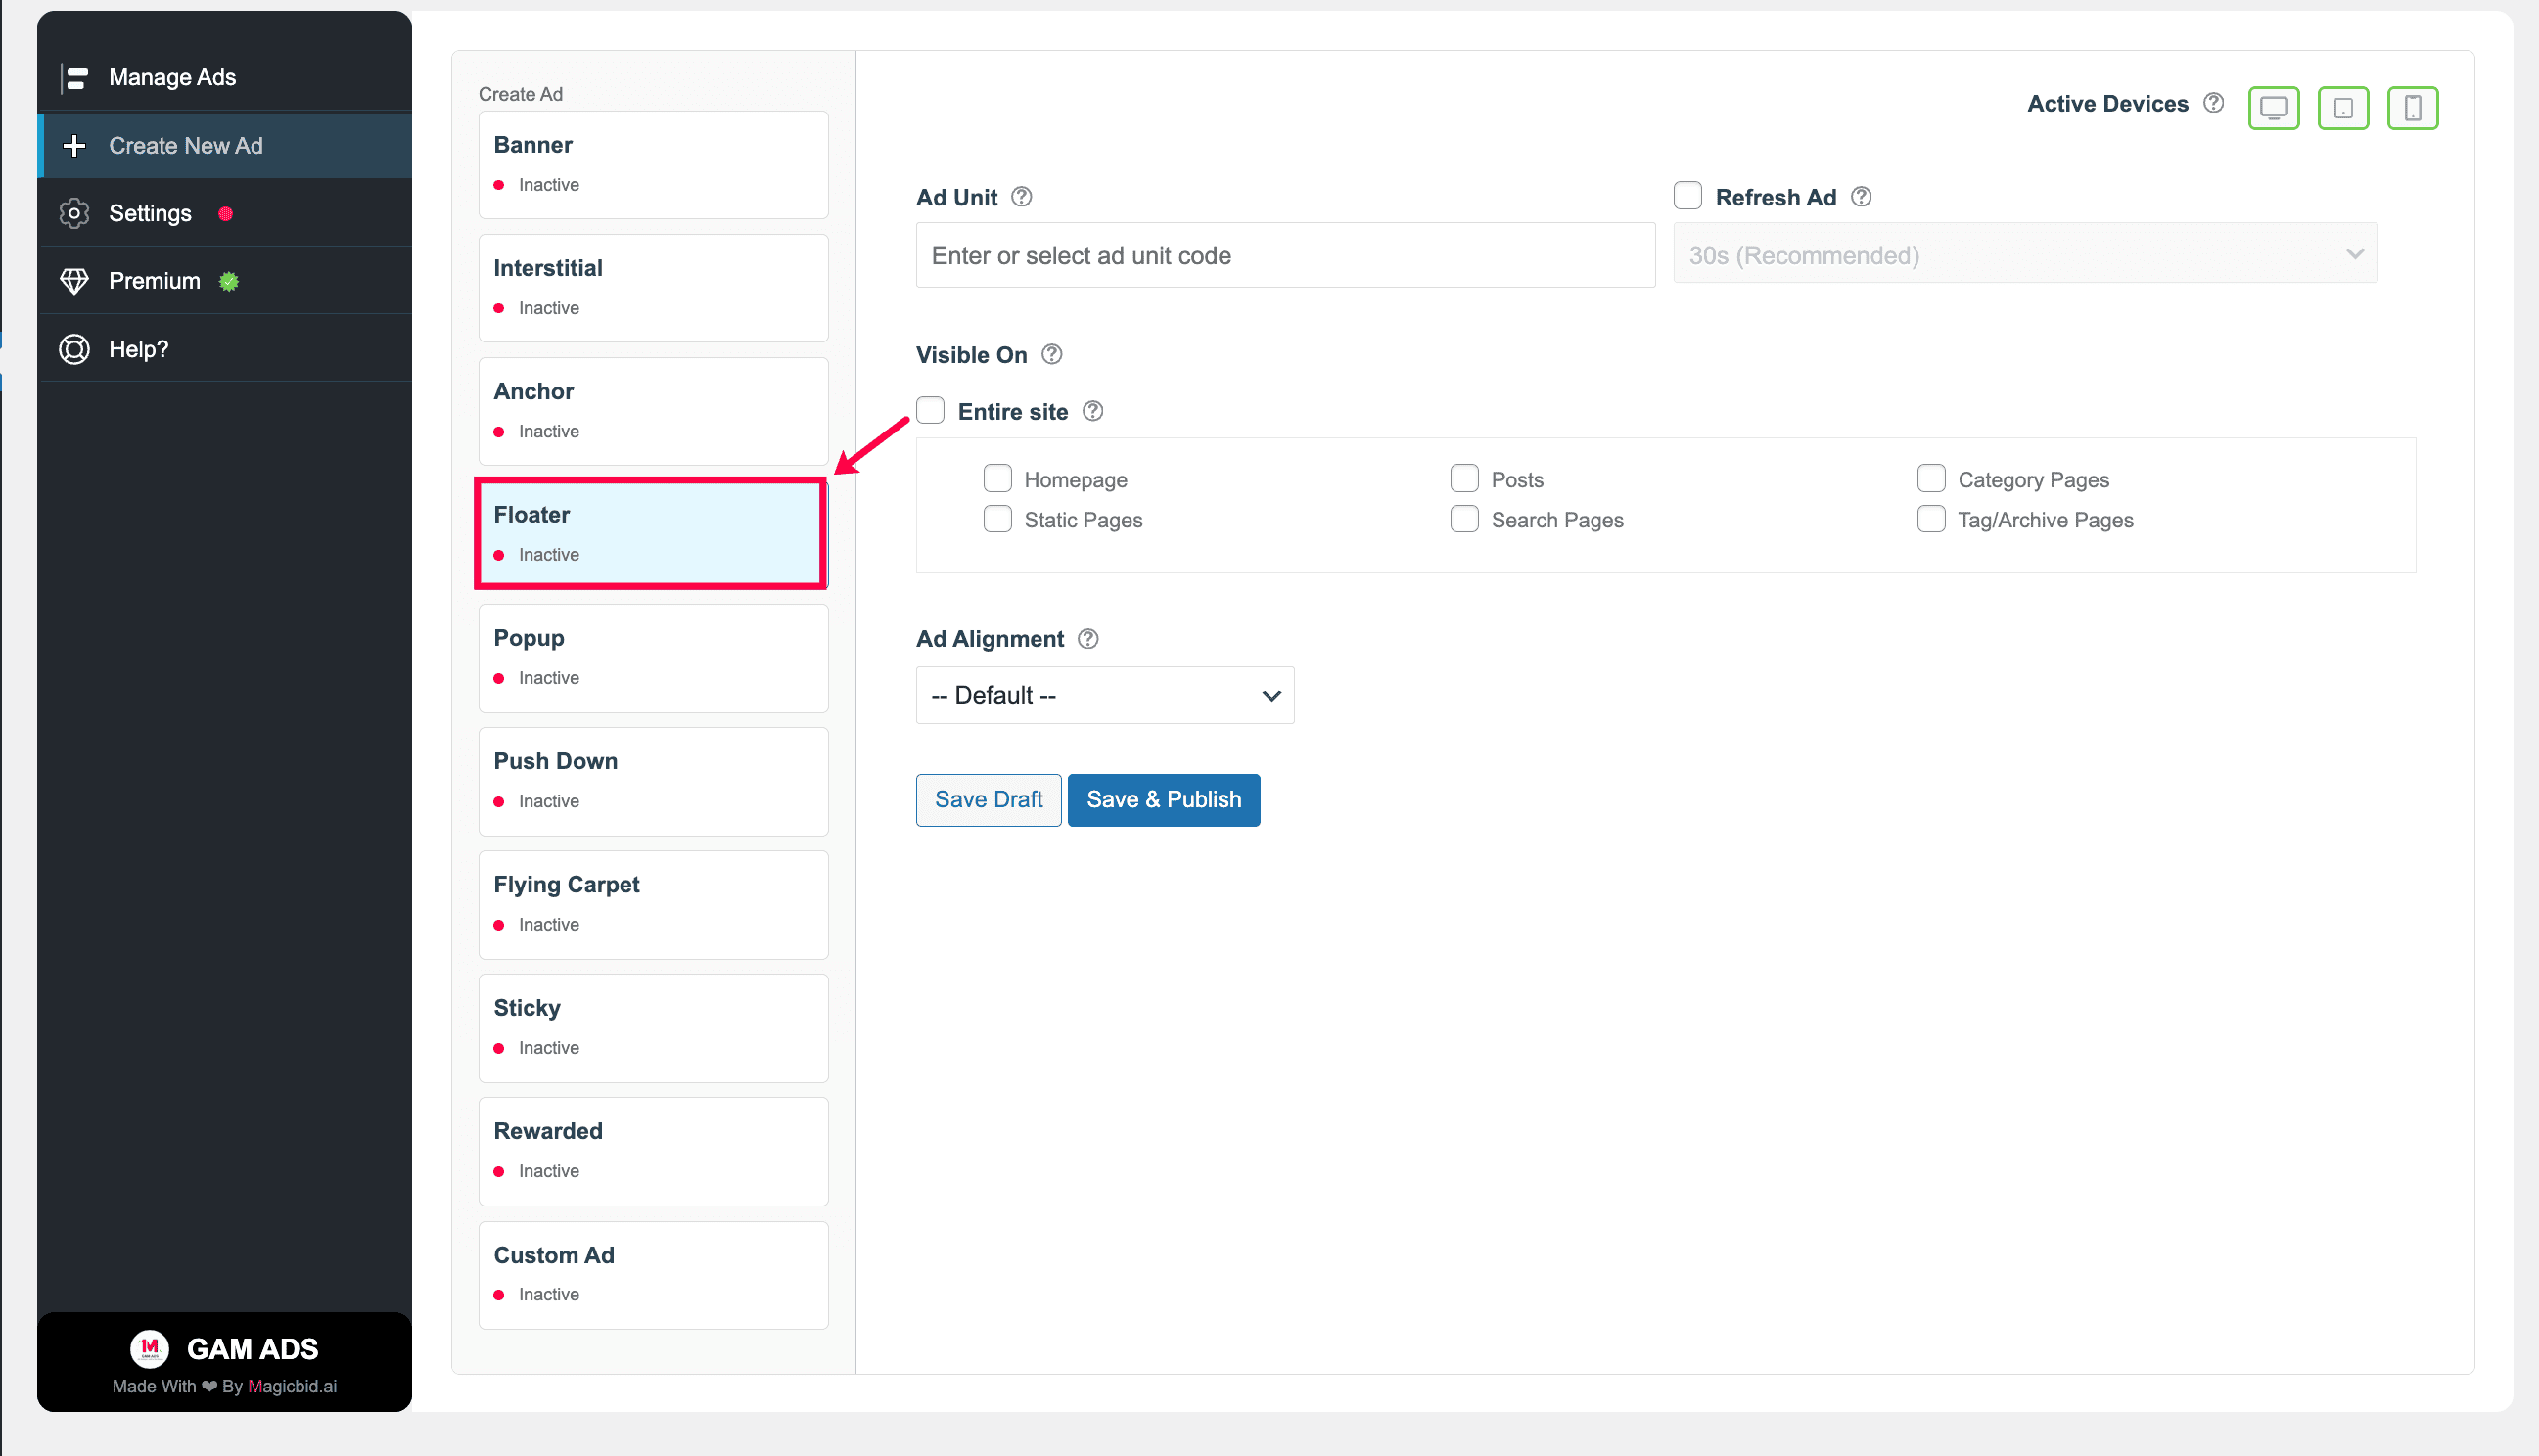The height and width of the screenshot is (1456, 2539).
Task: Toggle the tablet active device icon
Action: (x=2343, y=108)
